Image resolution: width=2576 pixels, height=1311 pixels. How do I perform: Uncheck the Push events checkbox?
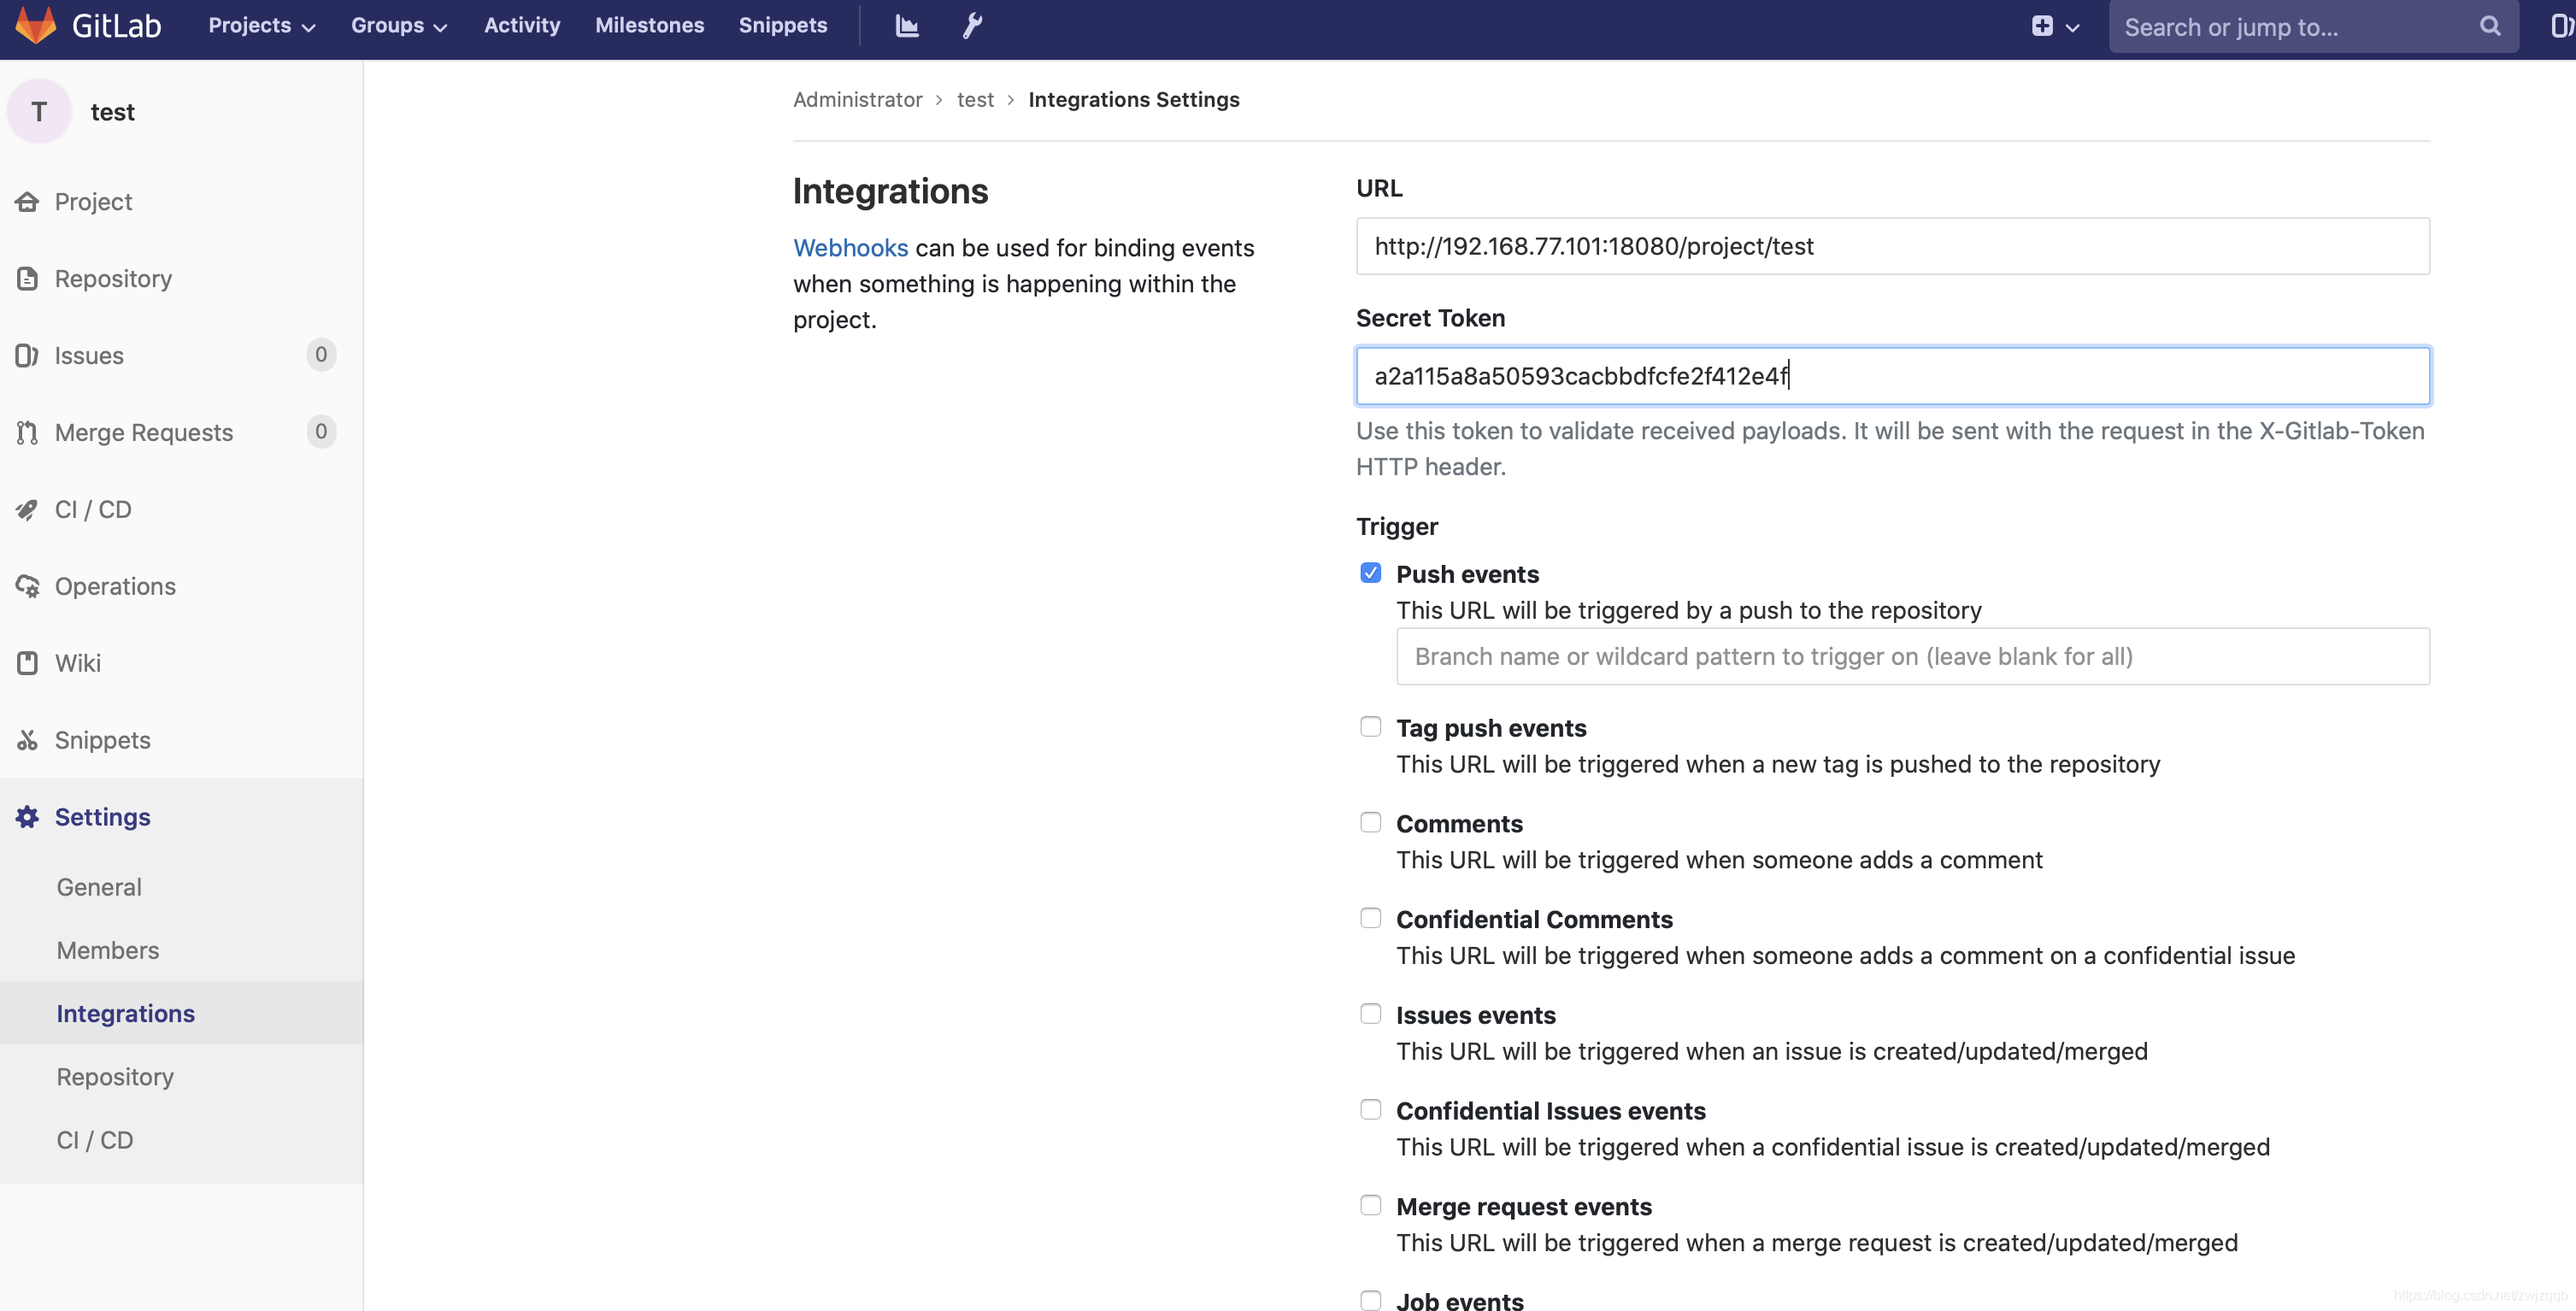pyautogui.click(x=1370, y=573)
